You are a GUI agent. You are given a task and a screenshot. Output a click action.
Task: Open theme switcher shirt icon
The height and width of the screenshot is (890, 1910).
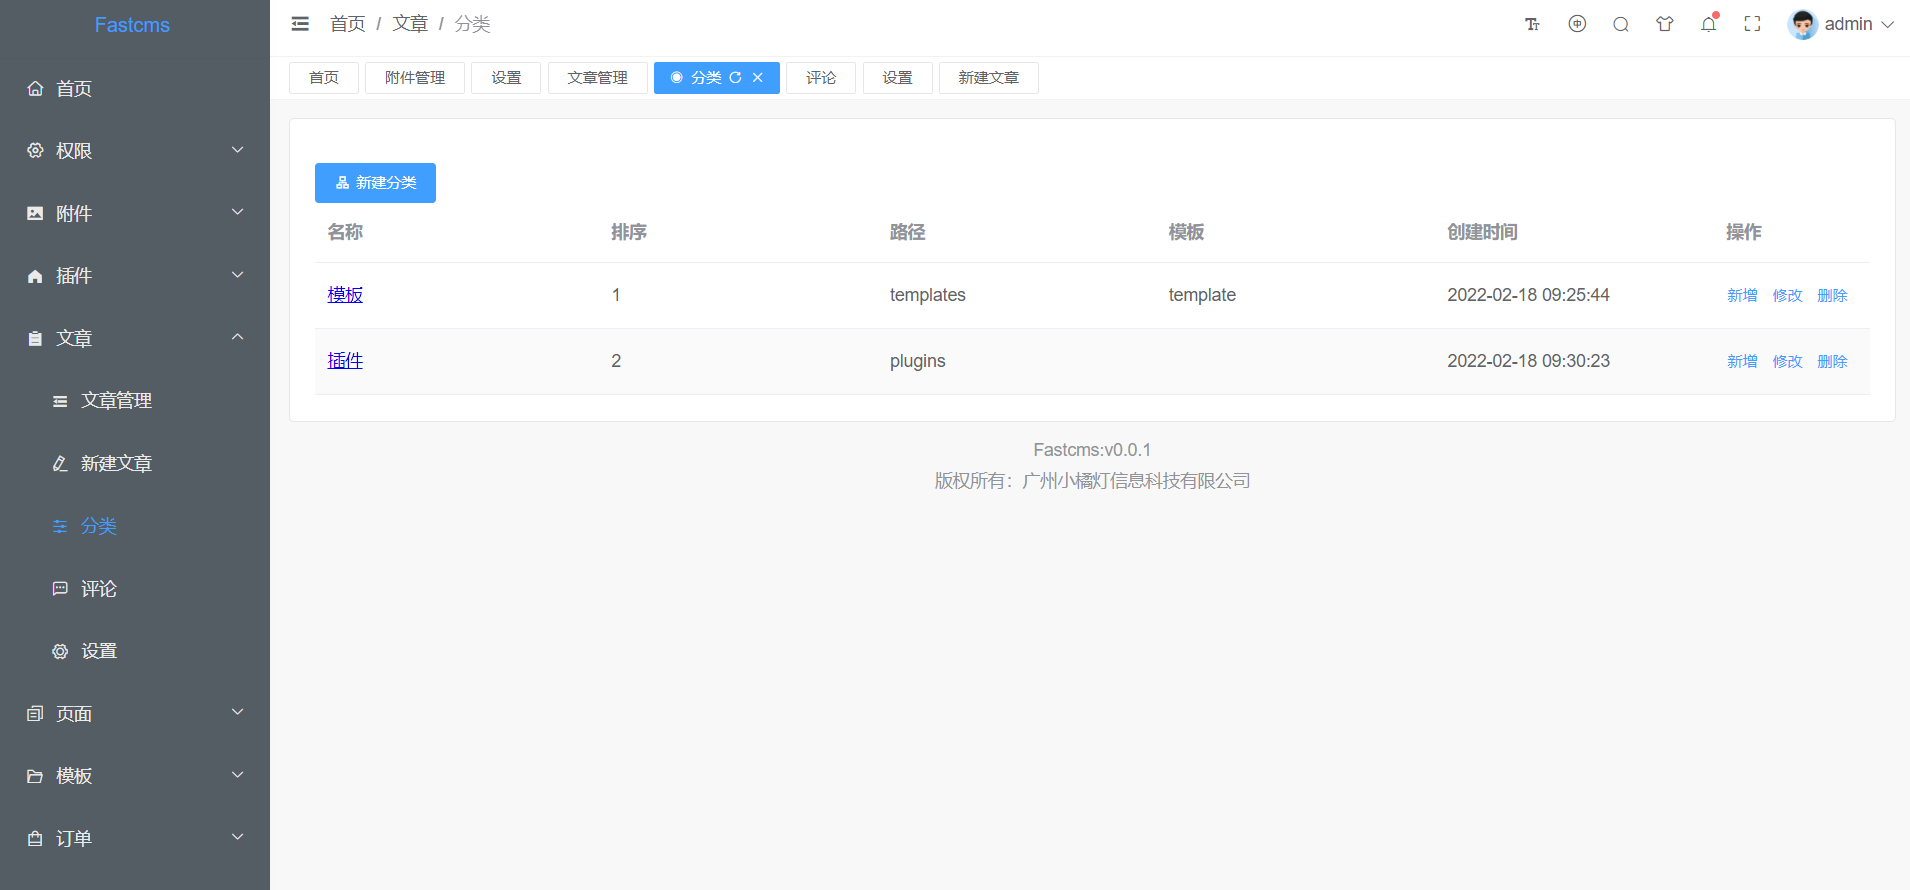pyautogui.click(x=1665, y=24)
